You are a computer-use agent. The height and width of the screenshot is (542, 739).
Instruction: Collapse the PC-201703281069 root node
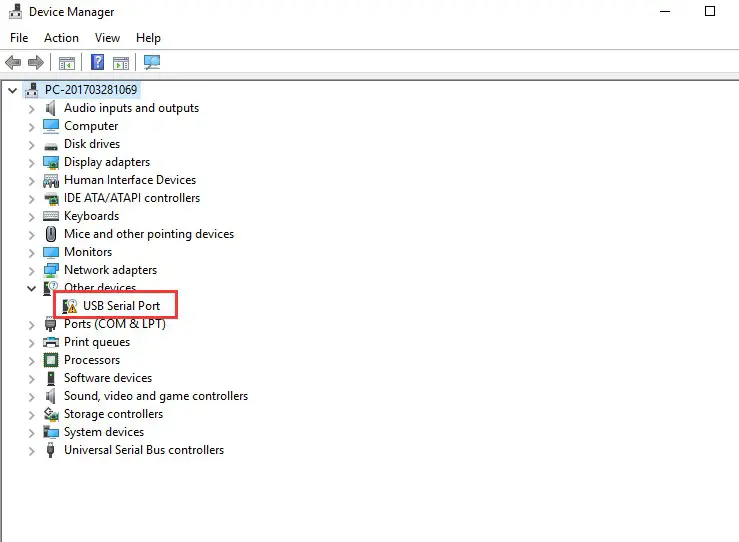coord(13,90)
